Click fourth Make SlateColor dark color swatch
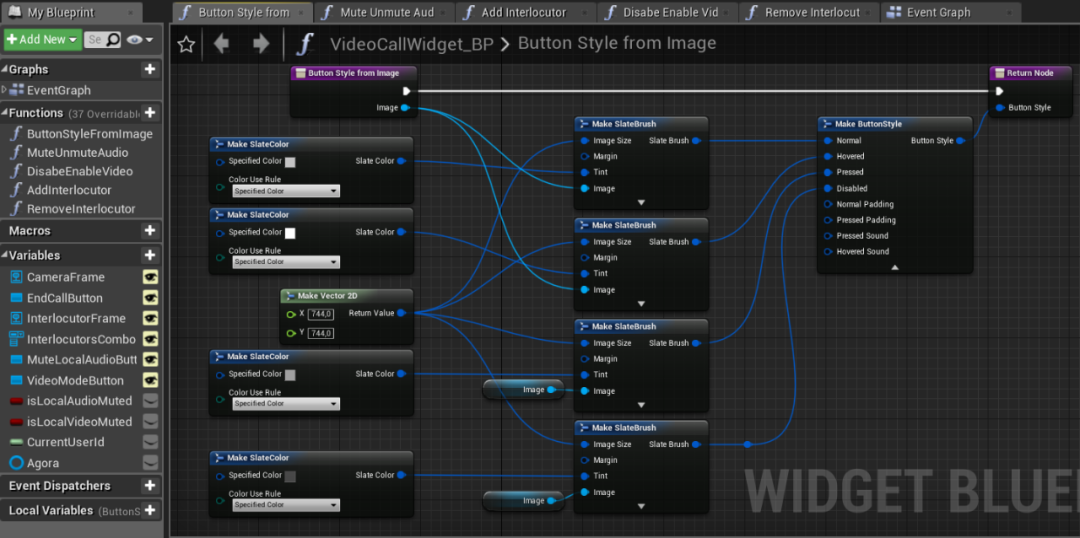 tap(290, 476)
